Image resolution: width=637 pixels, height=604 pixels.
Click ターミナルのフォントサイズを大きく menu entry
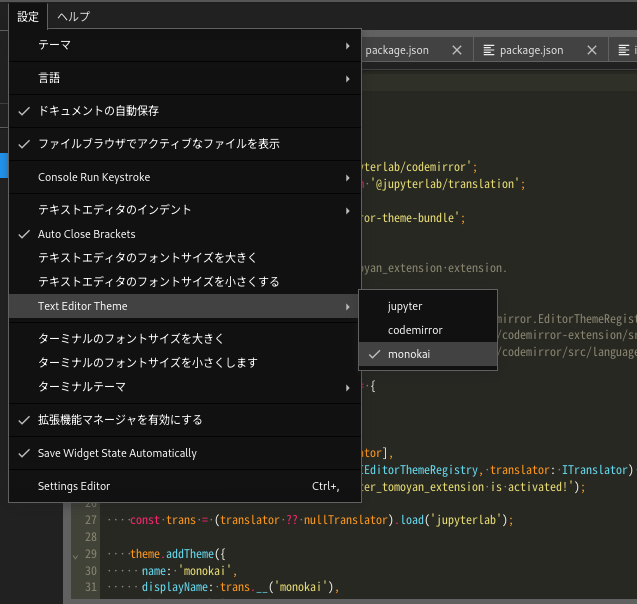pos(130,339)
